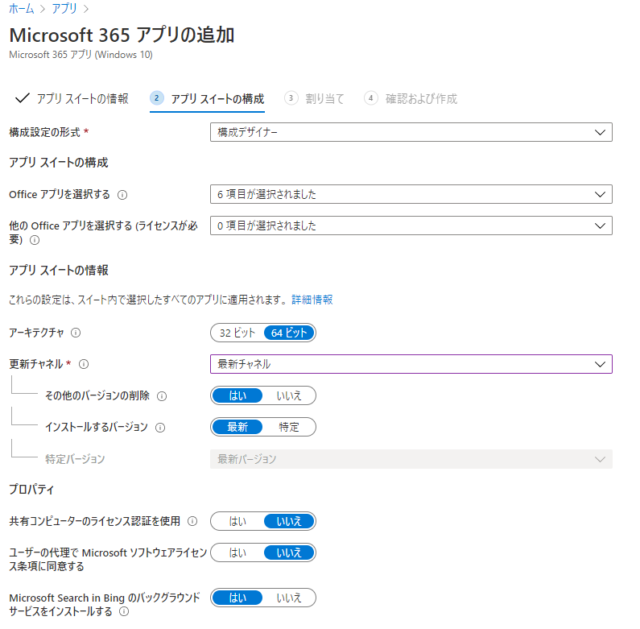Click アプリ breadcrumb link
Image resolution: width=640 pixels, height=629 pixels.
(64, 9)
